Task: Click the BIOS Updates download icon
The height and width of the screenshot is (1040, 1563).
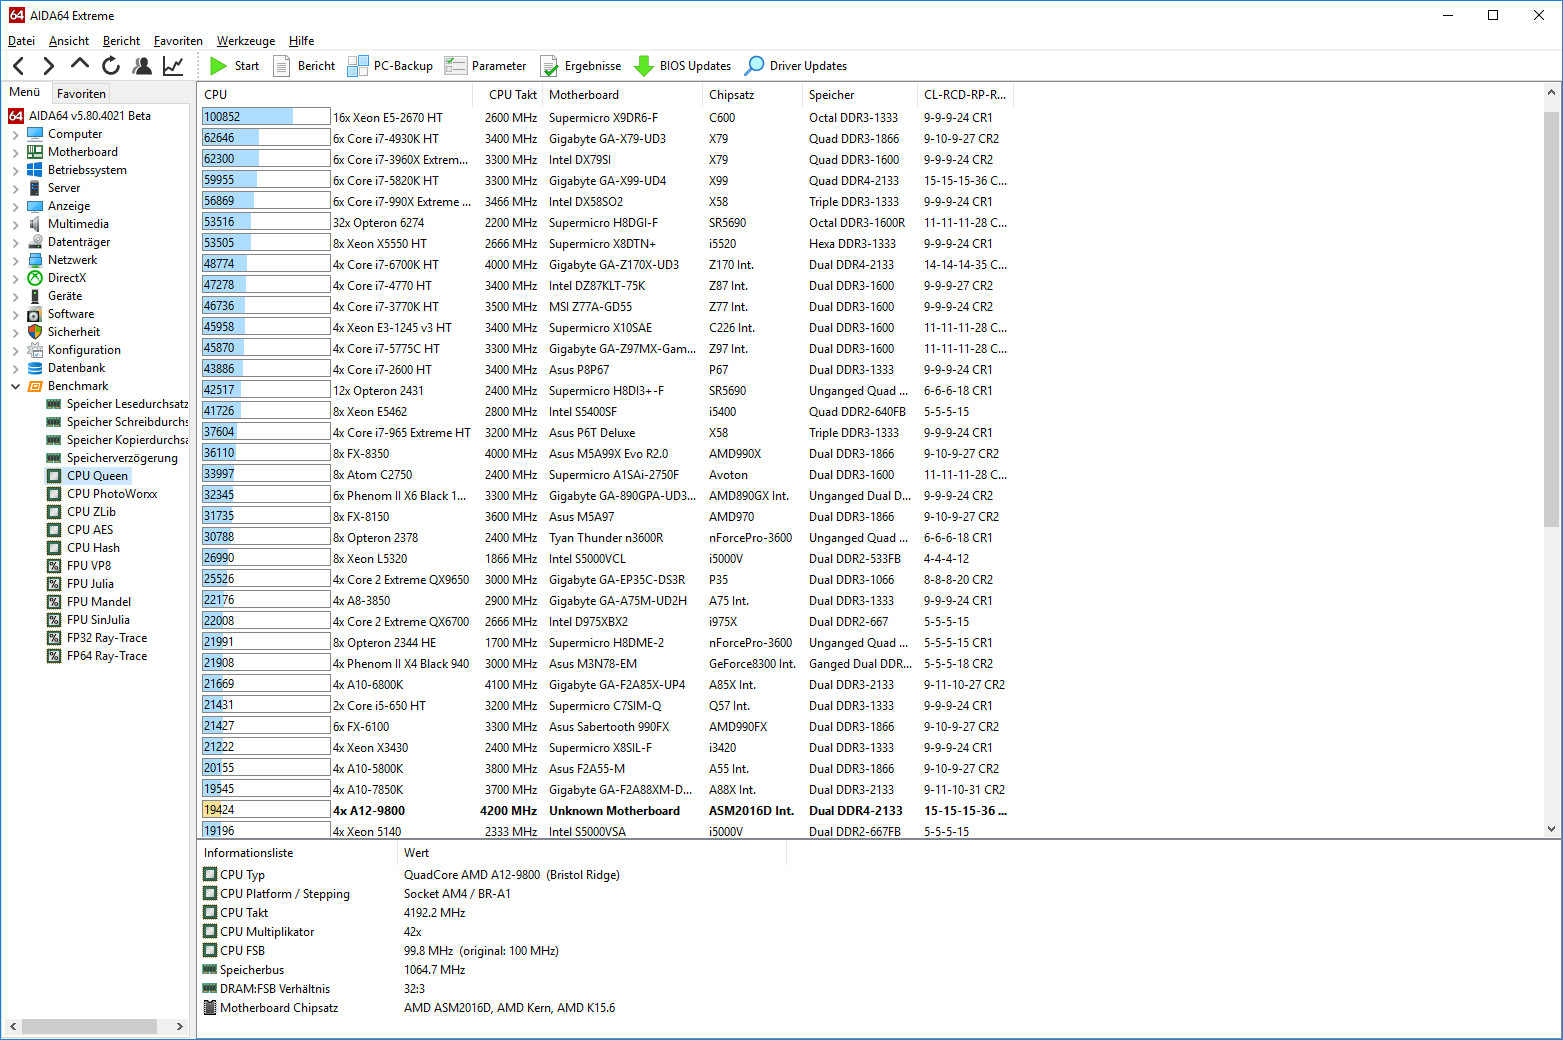Action: coord(644,66)
